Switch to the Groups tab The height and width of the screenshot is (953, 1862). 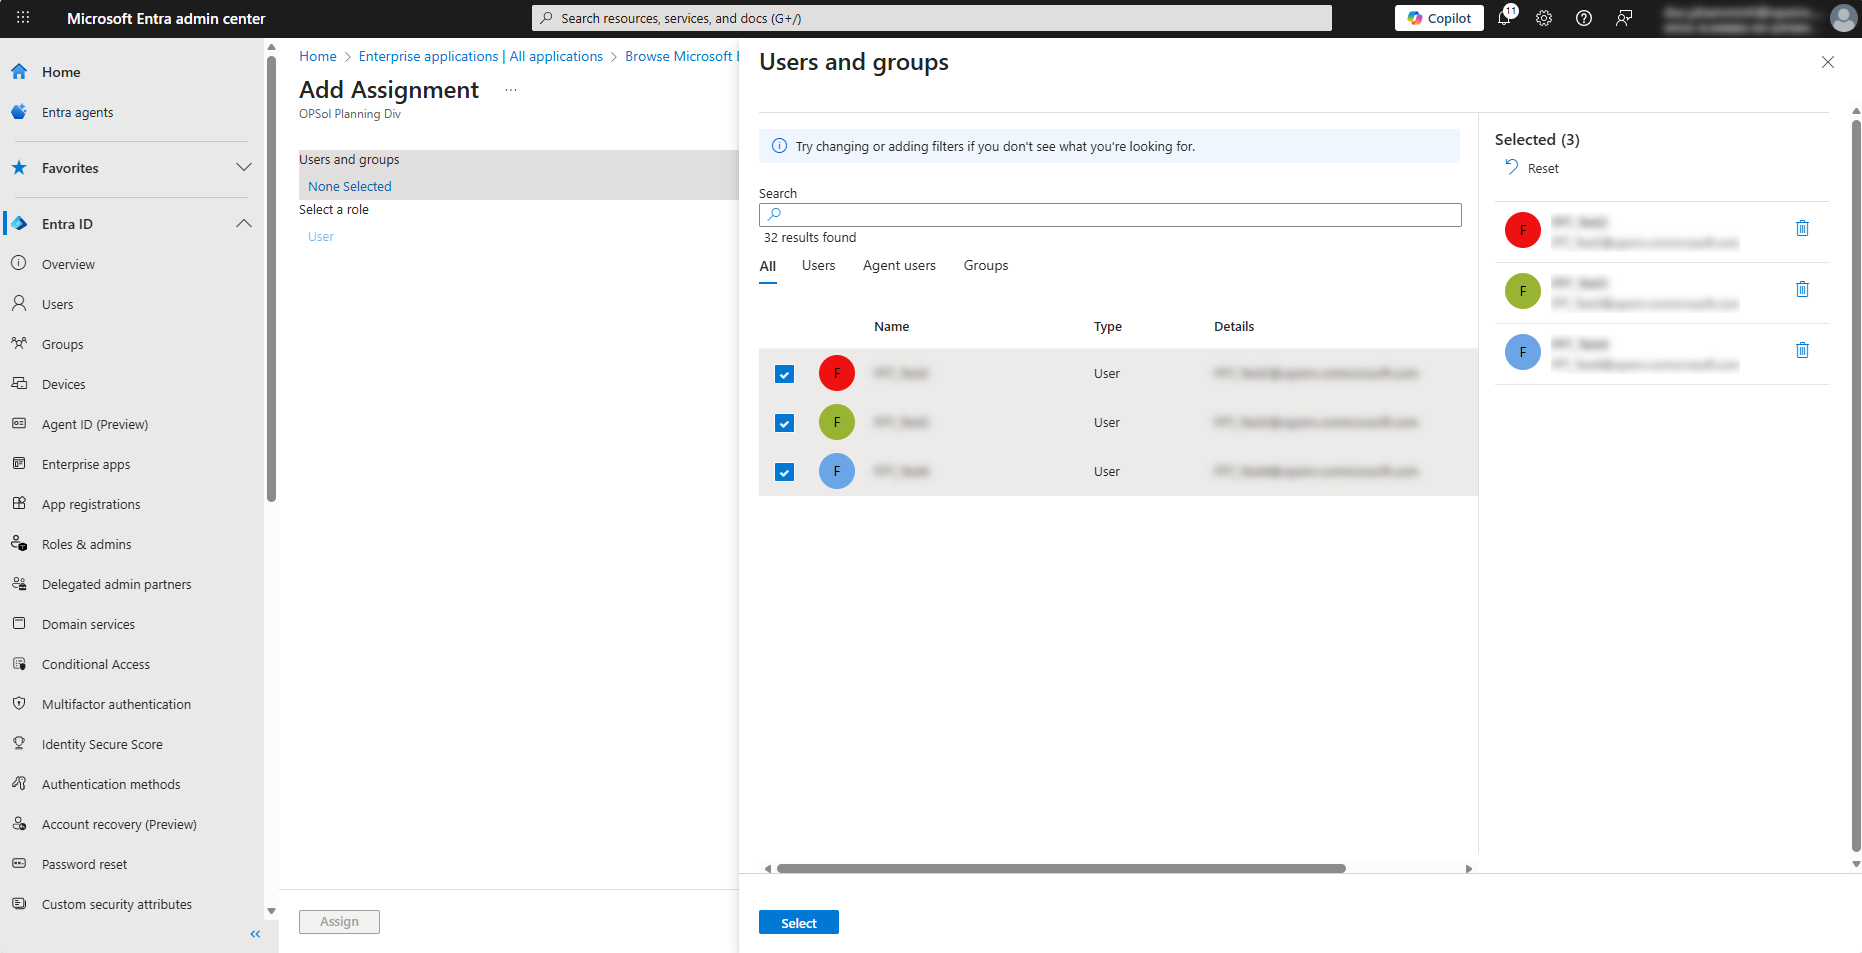point(985,266)
